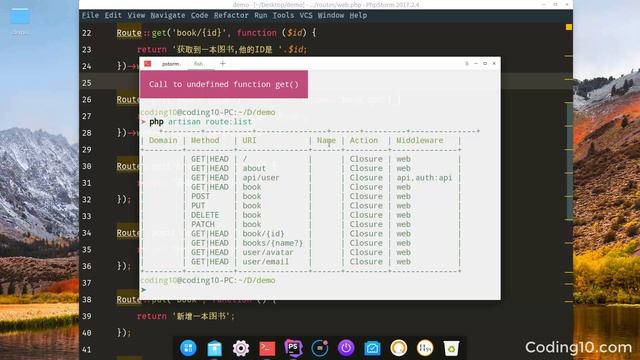
Task: Click line number 39 in editor gutter
Action: click(87, 316)
